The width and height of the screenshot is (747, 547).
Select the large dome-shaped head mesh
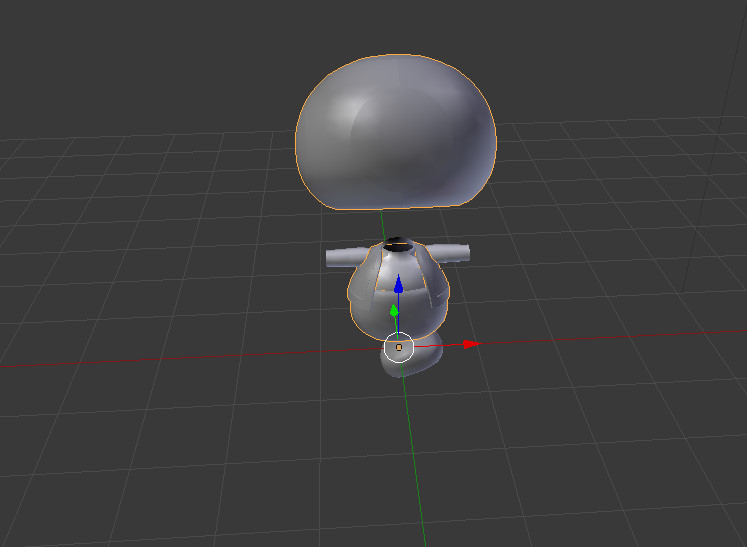coord(395,132)
